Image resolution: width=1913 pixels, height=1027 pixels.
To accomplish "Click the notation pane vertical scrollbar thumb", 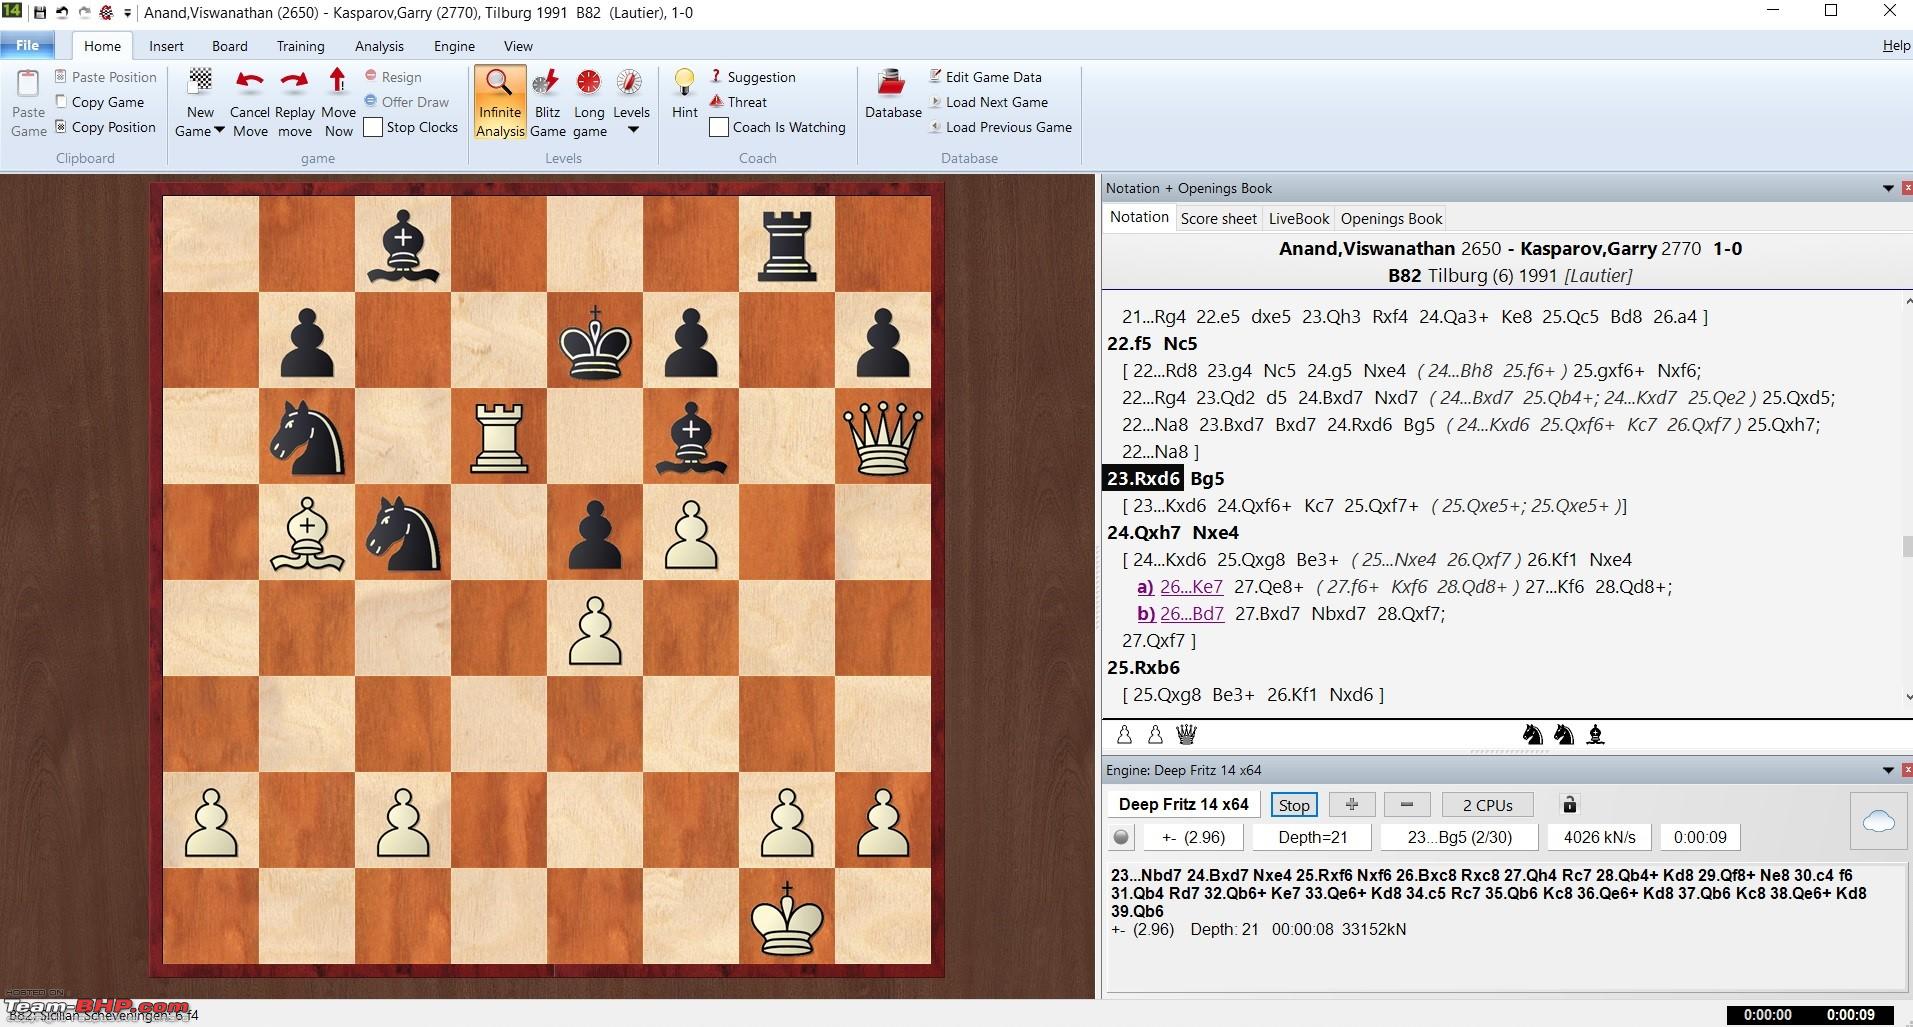I will tap(1907, 546).
